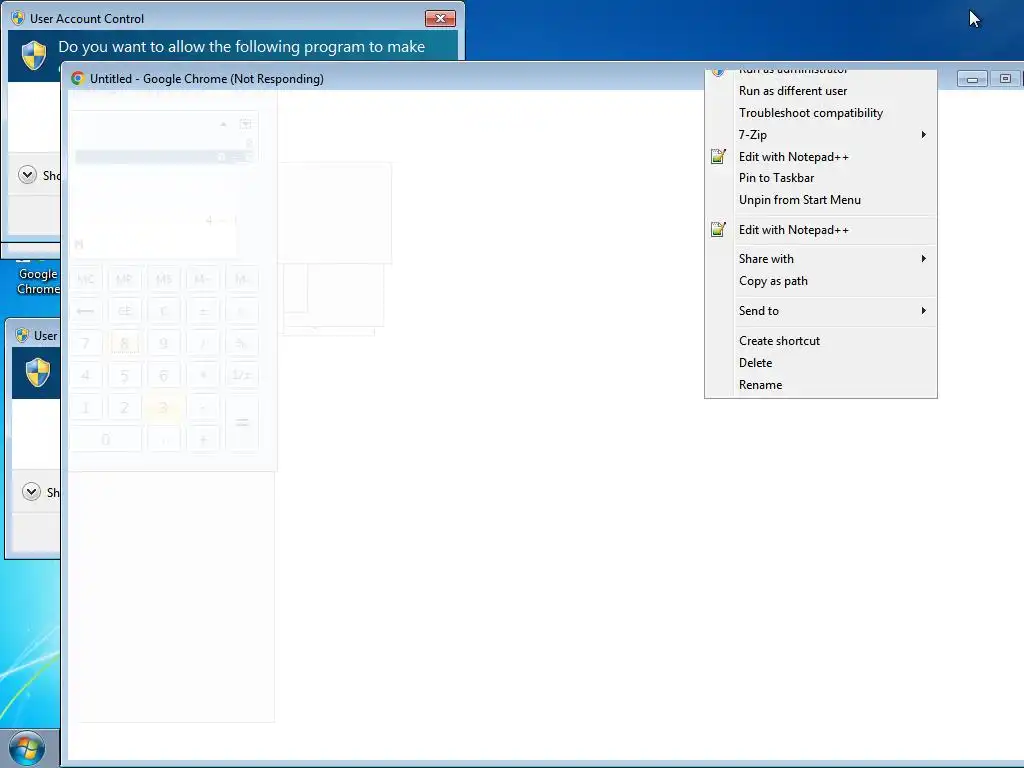Click UAC shield icon in lower dialog title bar
Screen dimensions: 1024x768
coord(22,335)
